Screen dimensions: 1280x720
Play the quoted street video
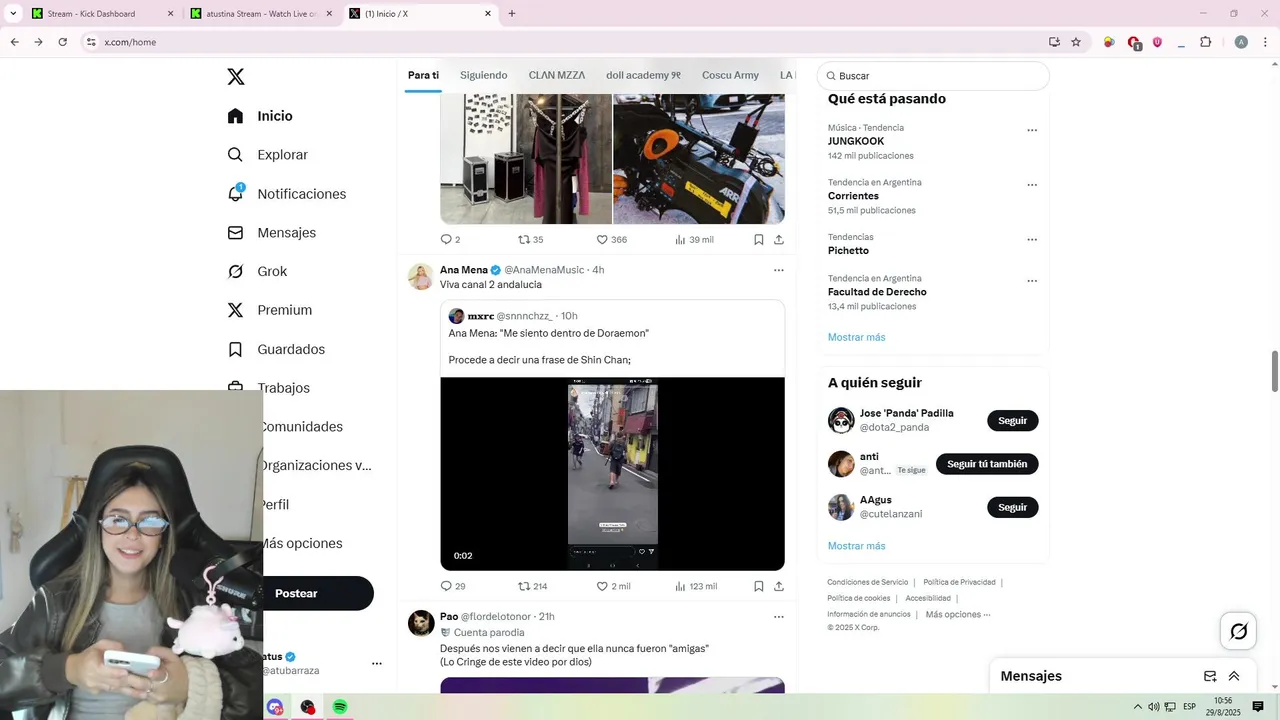coord(612,474)
